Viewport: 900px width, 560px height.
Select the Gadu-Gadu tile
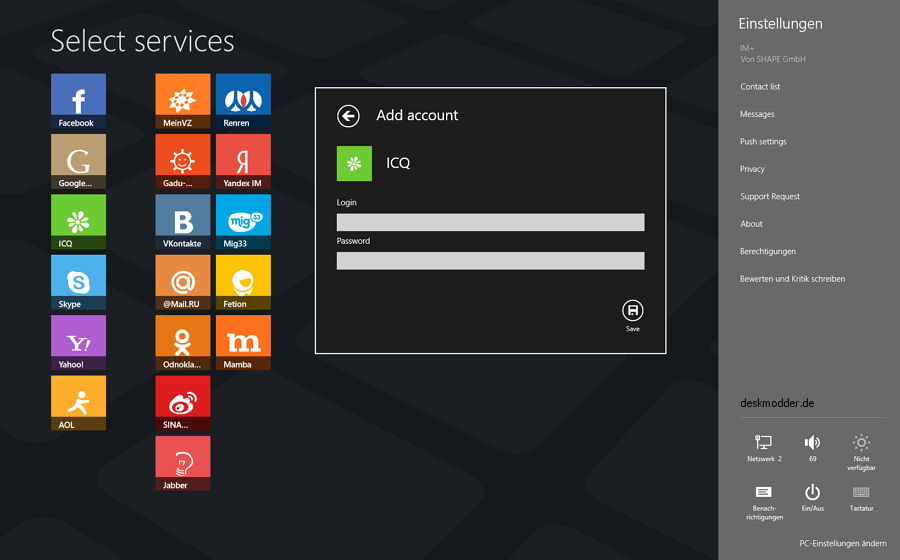(183, 161)
